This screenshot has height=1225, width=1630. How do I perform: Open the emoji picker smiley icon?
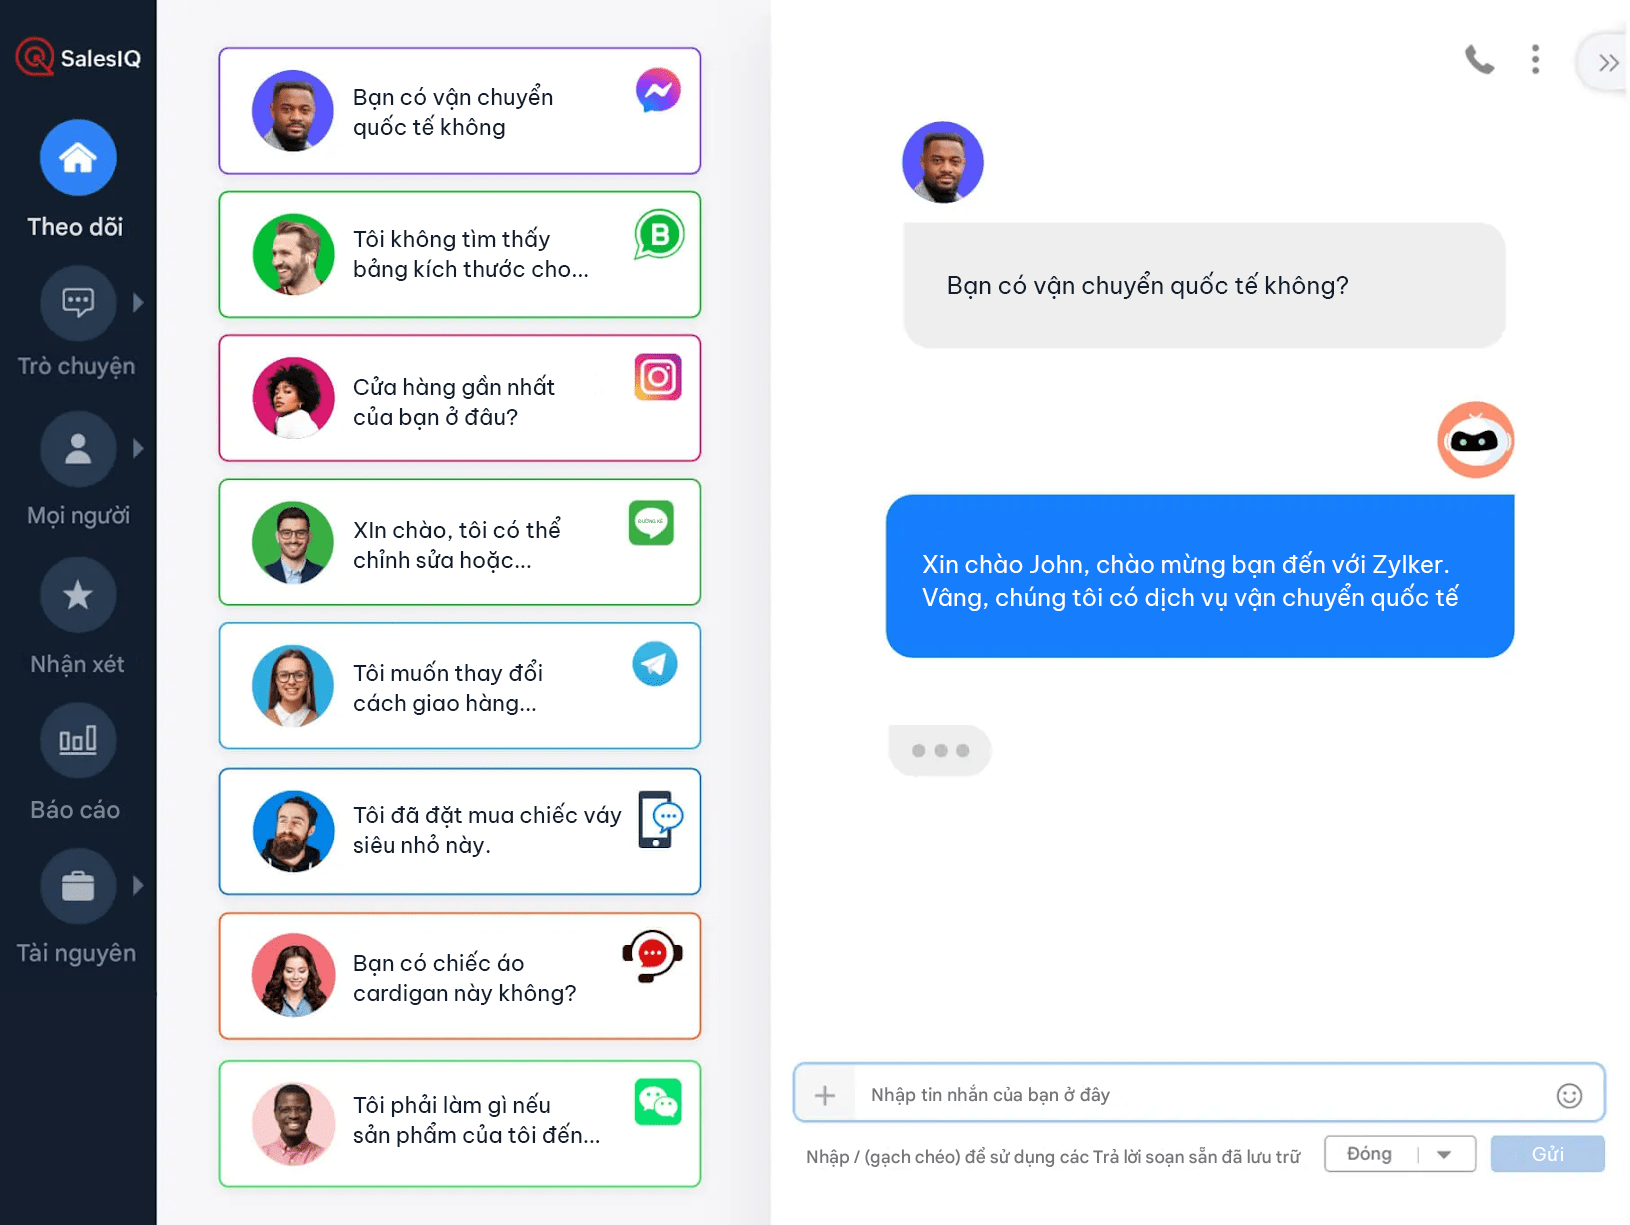click(1569, 1096)
